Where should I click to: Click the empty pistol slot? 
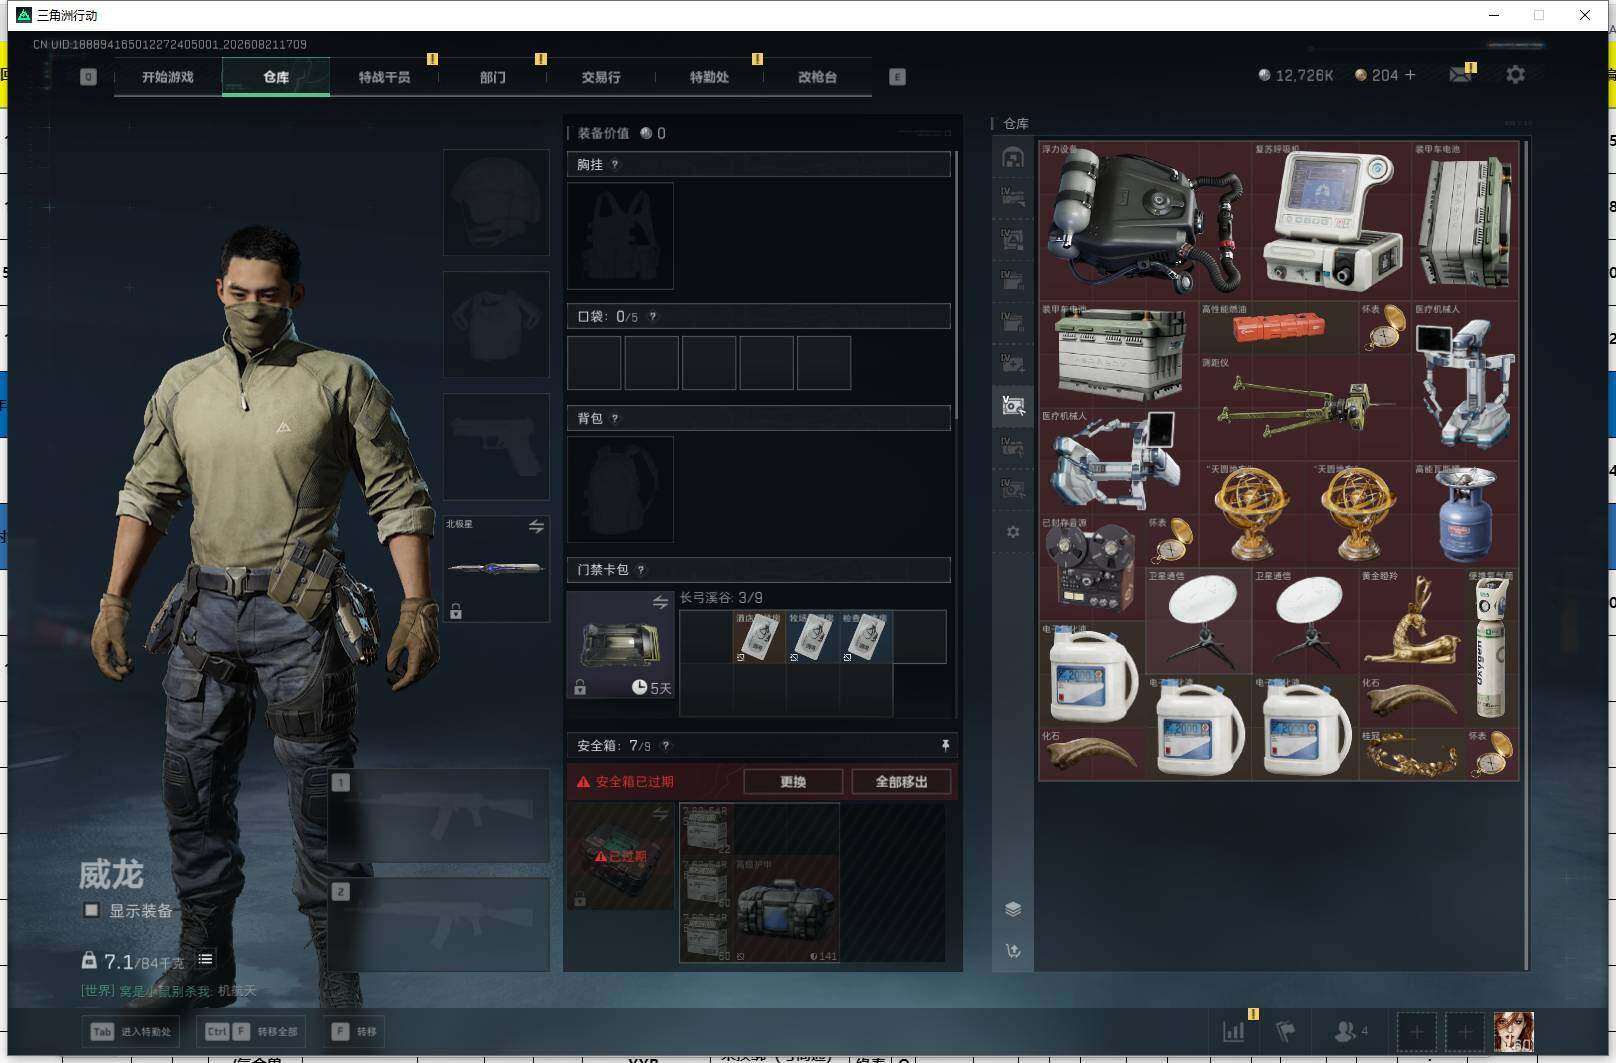[496, 446]
